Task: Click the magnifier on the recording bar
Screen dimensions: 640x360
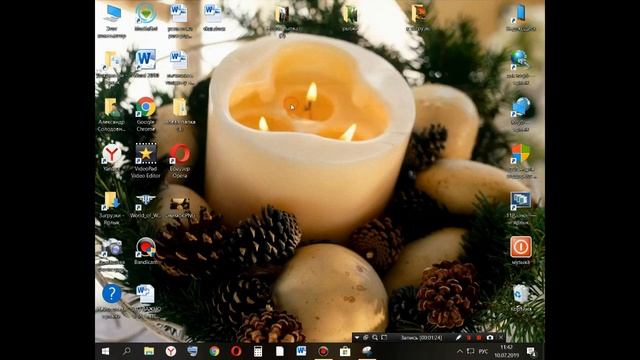Action: coord(375,338)
